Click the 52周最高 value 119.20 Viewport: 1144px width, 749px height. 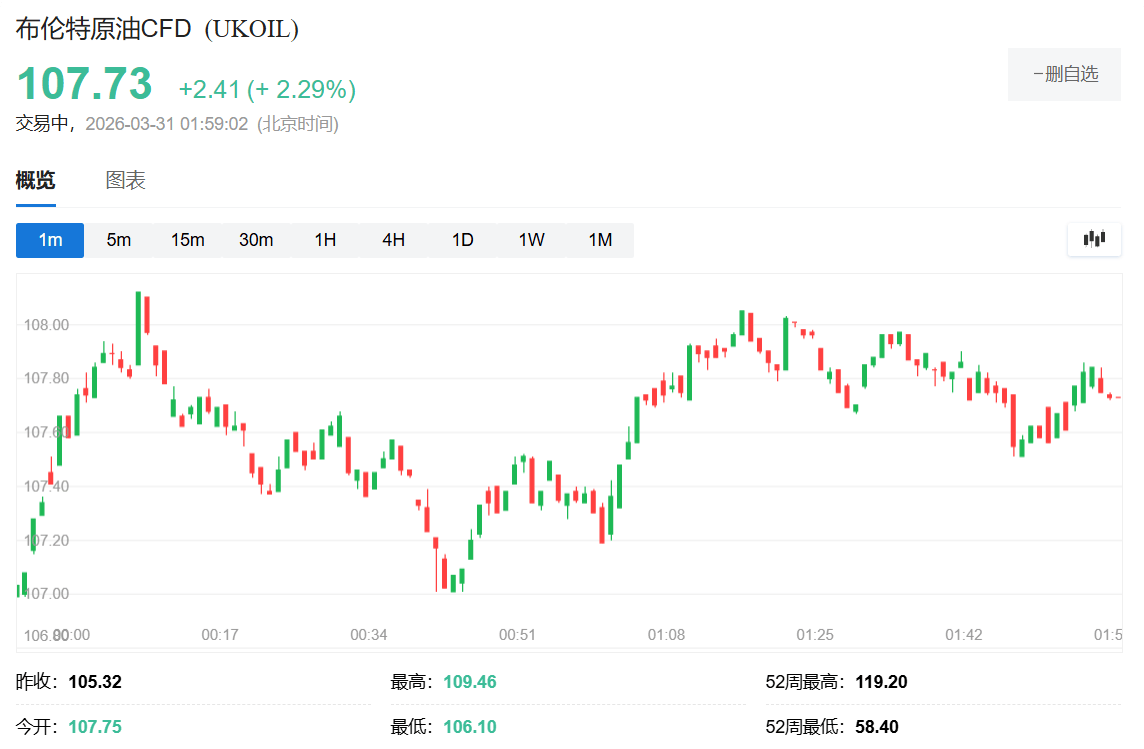(x=881, y=682)
